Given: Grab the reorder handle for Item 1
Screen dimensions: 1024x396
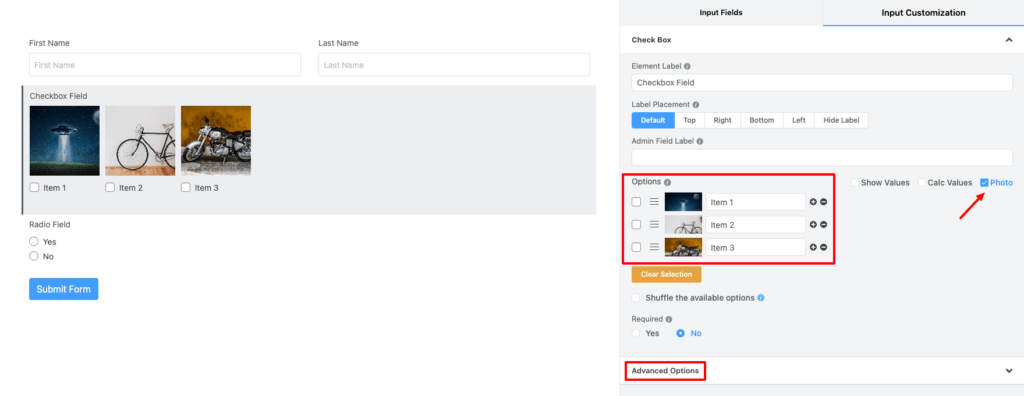Looking at the screenshot, I should click(x=654, y=202).
